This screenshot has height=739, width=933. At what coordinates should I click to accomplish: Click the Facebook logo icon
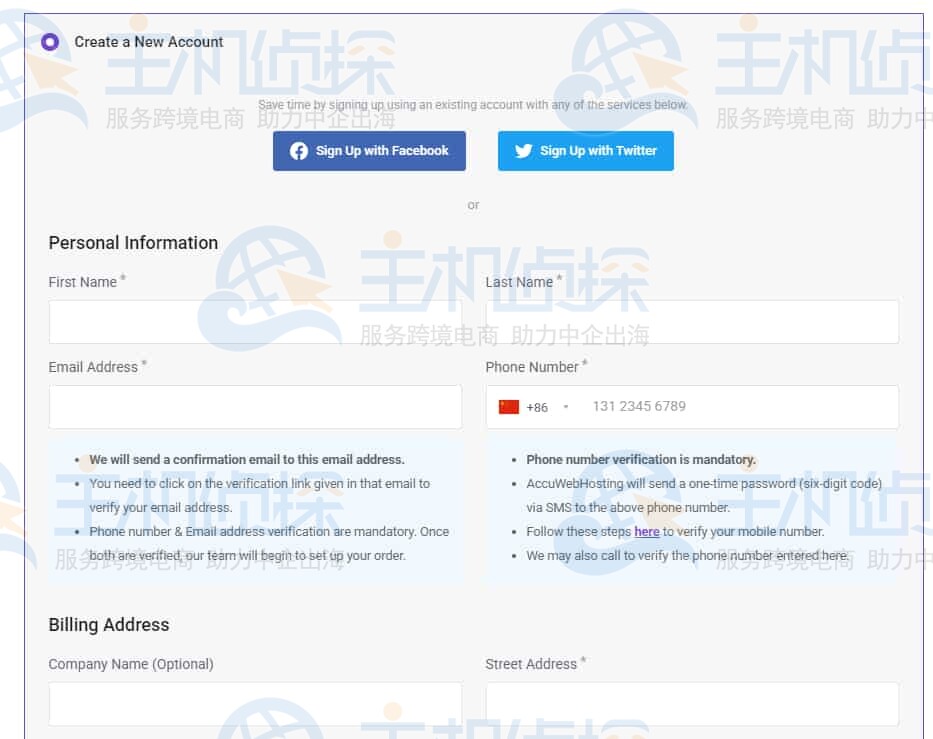[x=299, y=151]
